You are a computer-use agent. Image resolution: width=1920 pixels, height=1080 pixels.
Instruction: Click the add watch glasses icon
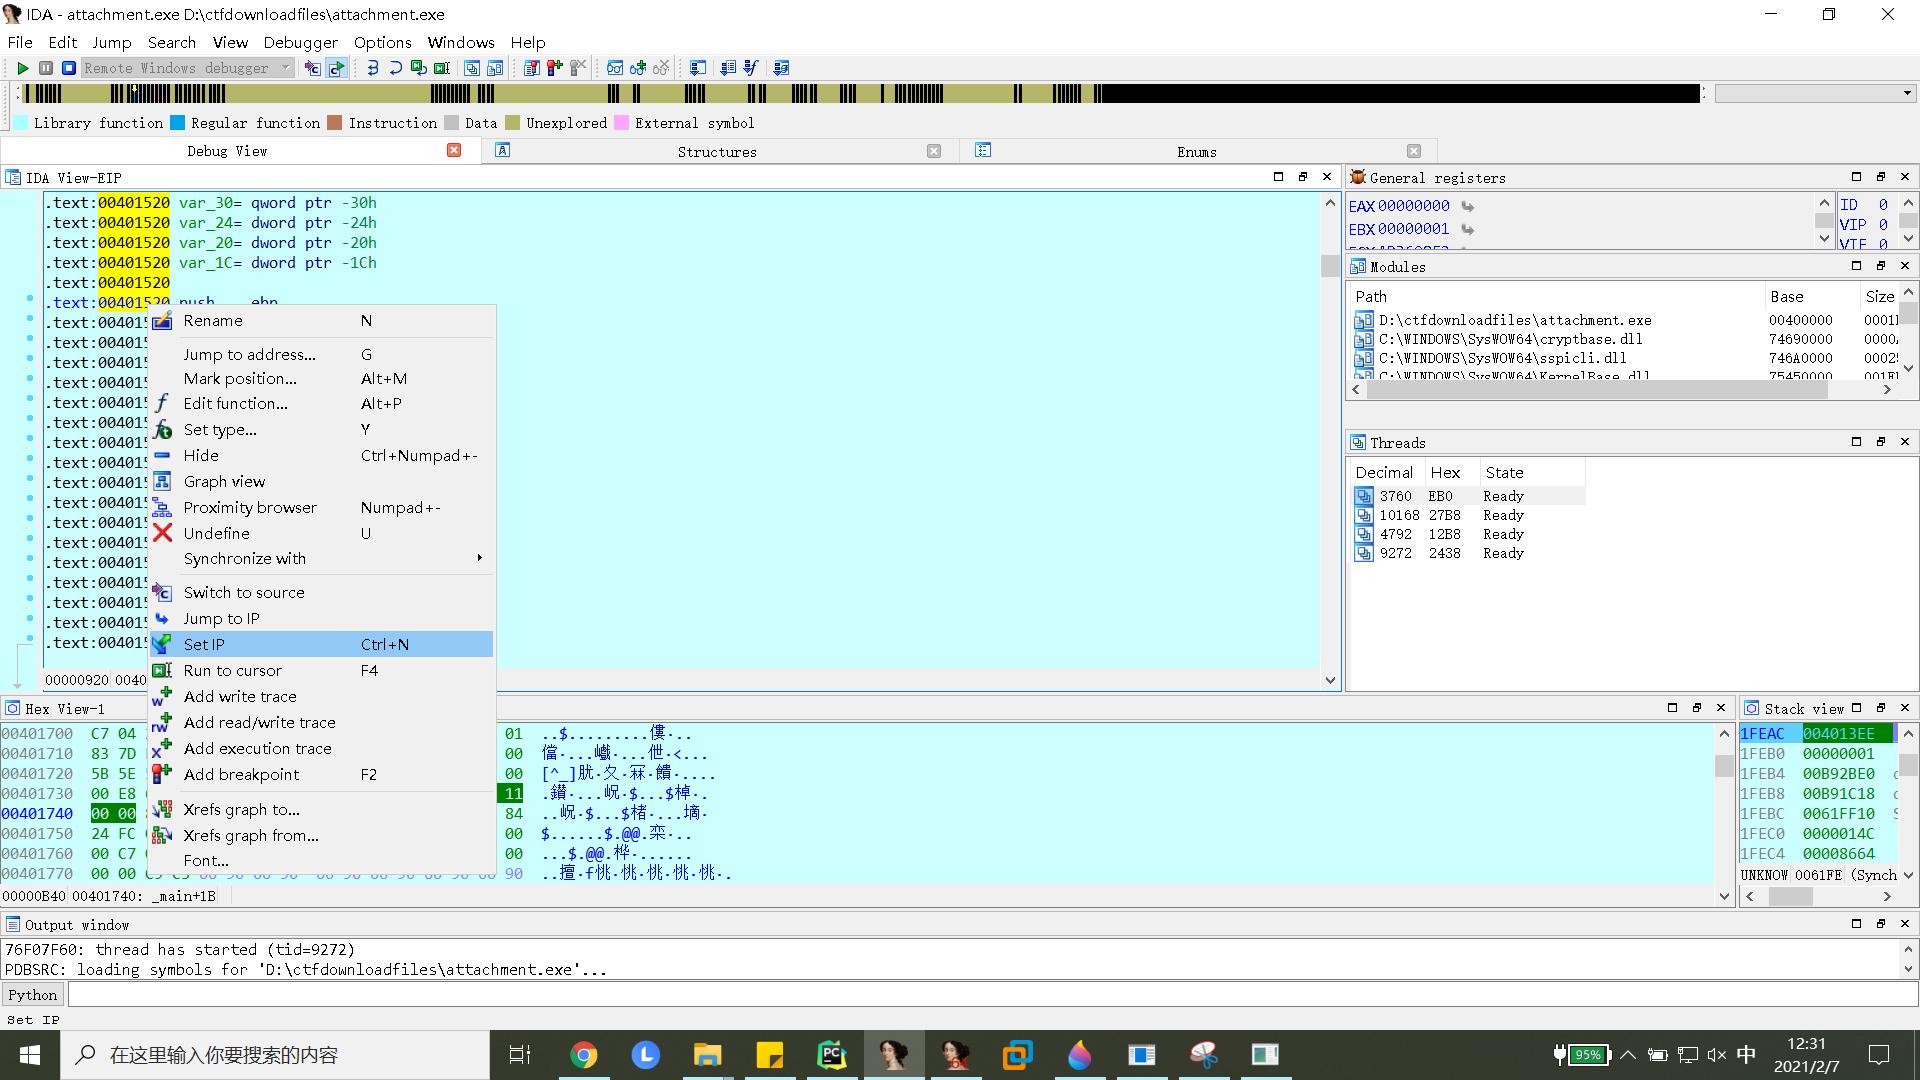click(637, 68)
